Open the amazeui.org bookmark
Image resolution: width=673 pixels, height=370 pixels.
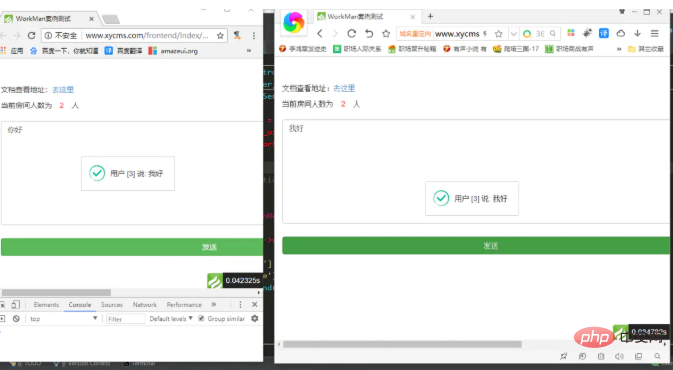tap(173, 51)
